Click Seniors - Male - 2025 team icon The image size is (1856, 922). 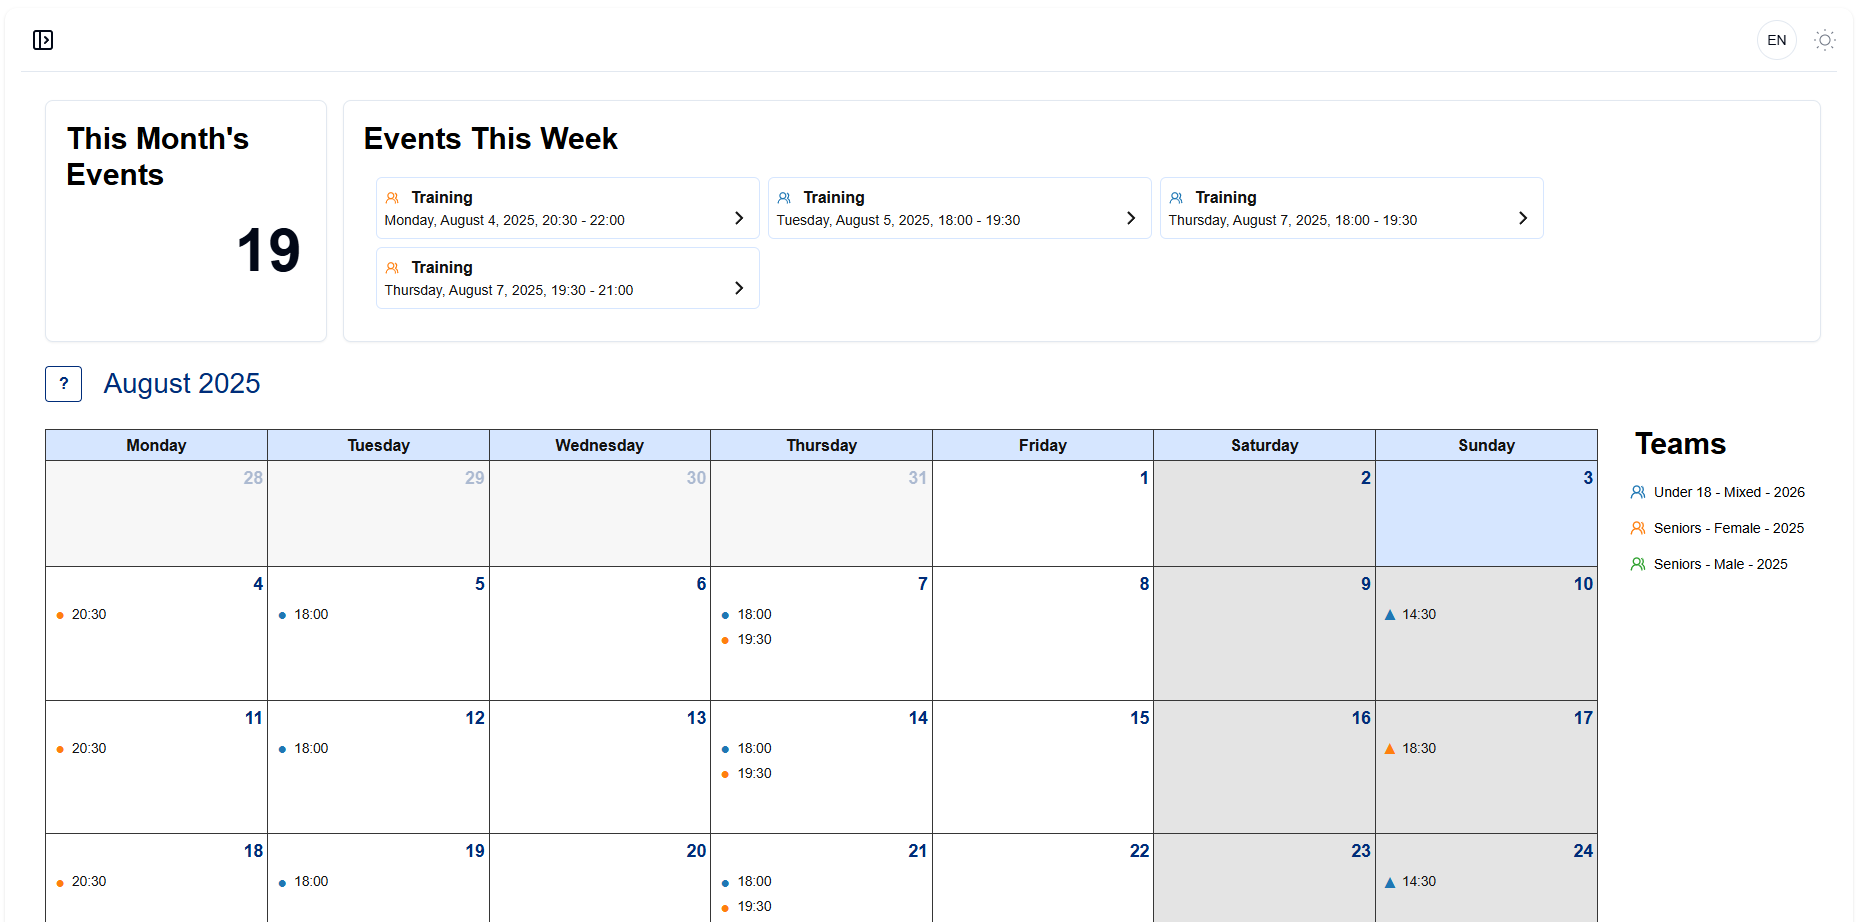[x=1638, y=564]
